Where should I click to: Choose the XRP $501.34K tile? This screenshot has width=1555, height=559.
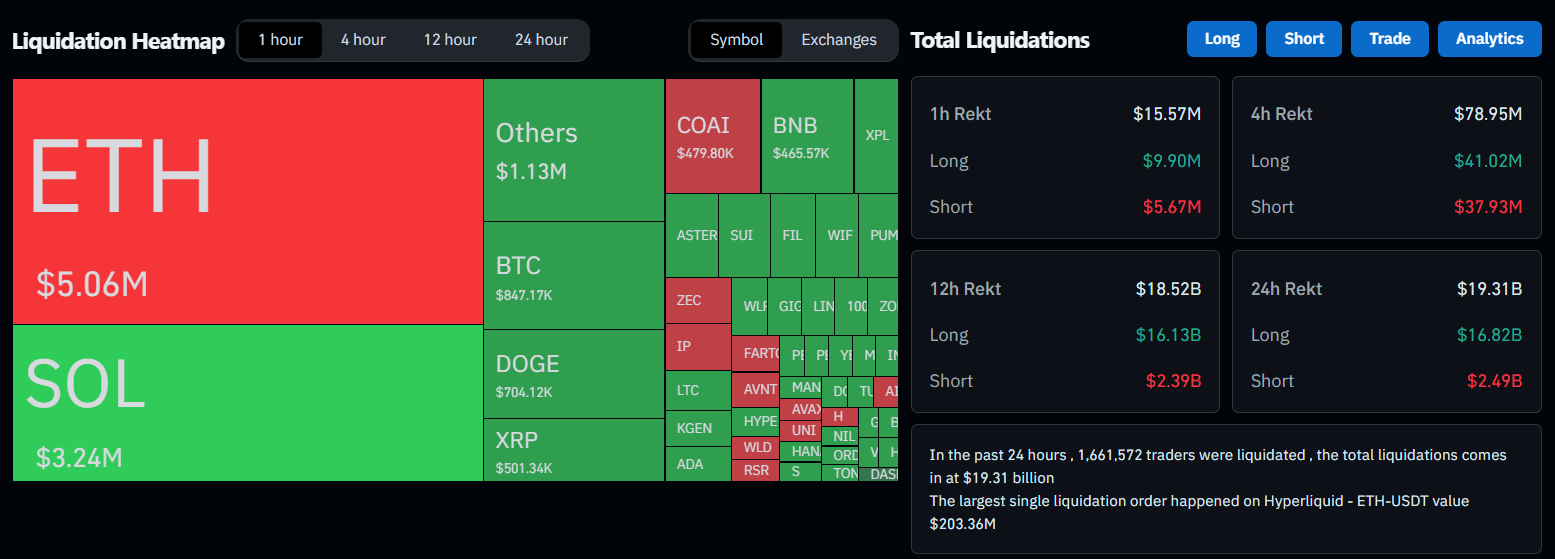tap(573, 450)
